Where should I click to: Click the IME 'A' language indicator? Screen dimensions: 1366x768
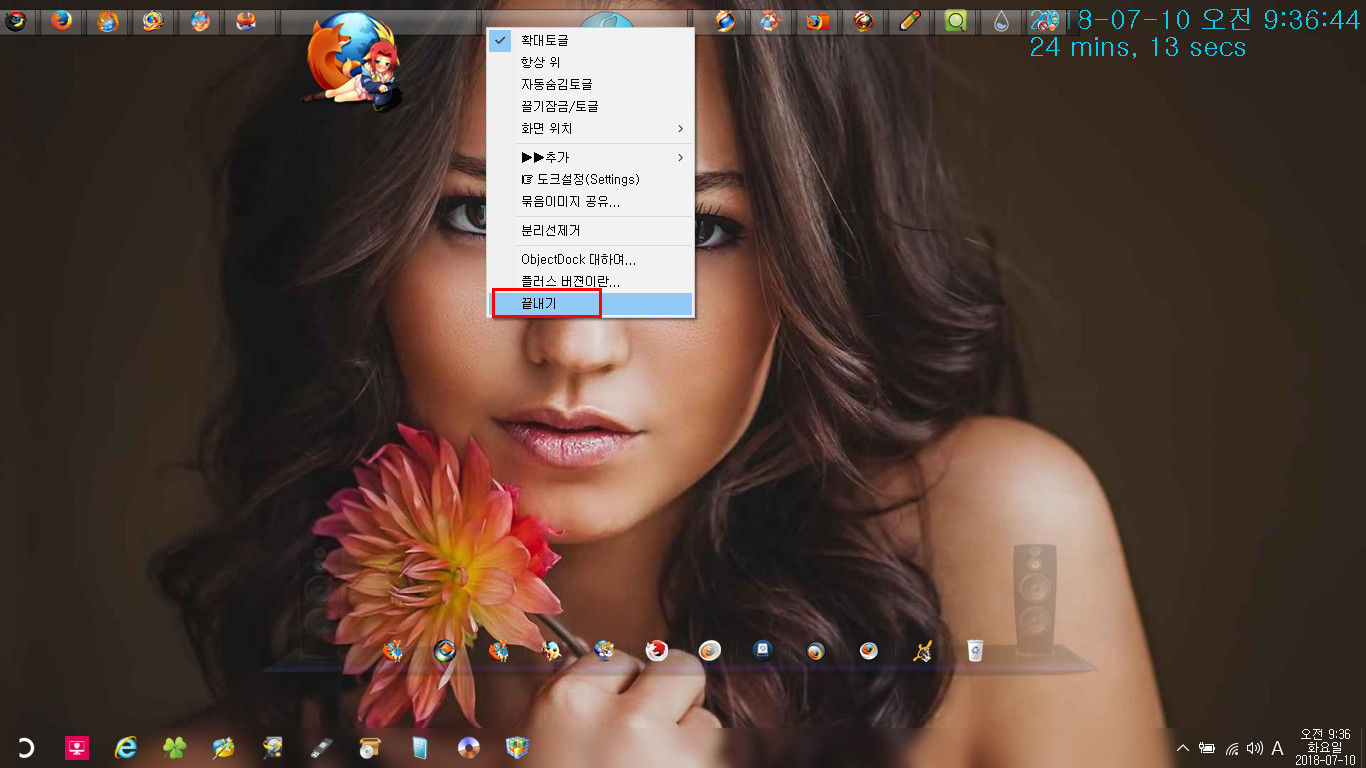[1277, 748]
